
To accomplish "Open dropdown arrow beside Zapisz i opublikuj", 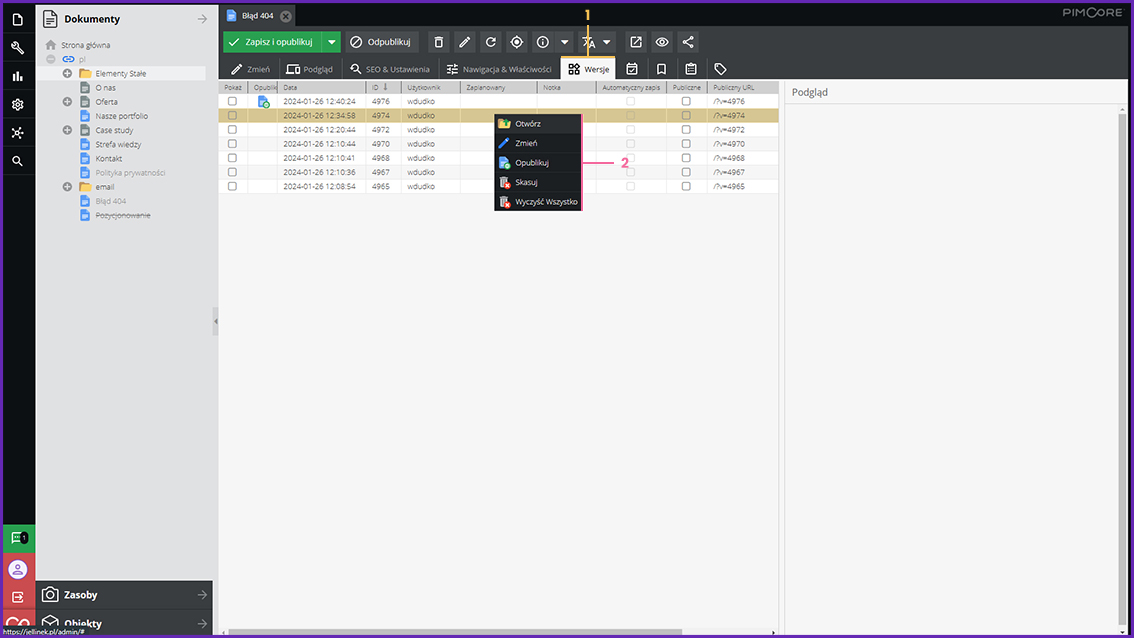I will point(332,42).
